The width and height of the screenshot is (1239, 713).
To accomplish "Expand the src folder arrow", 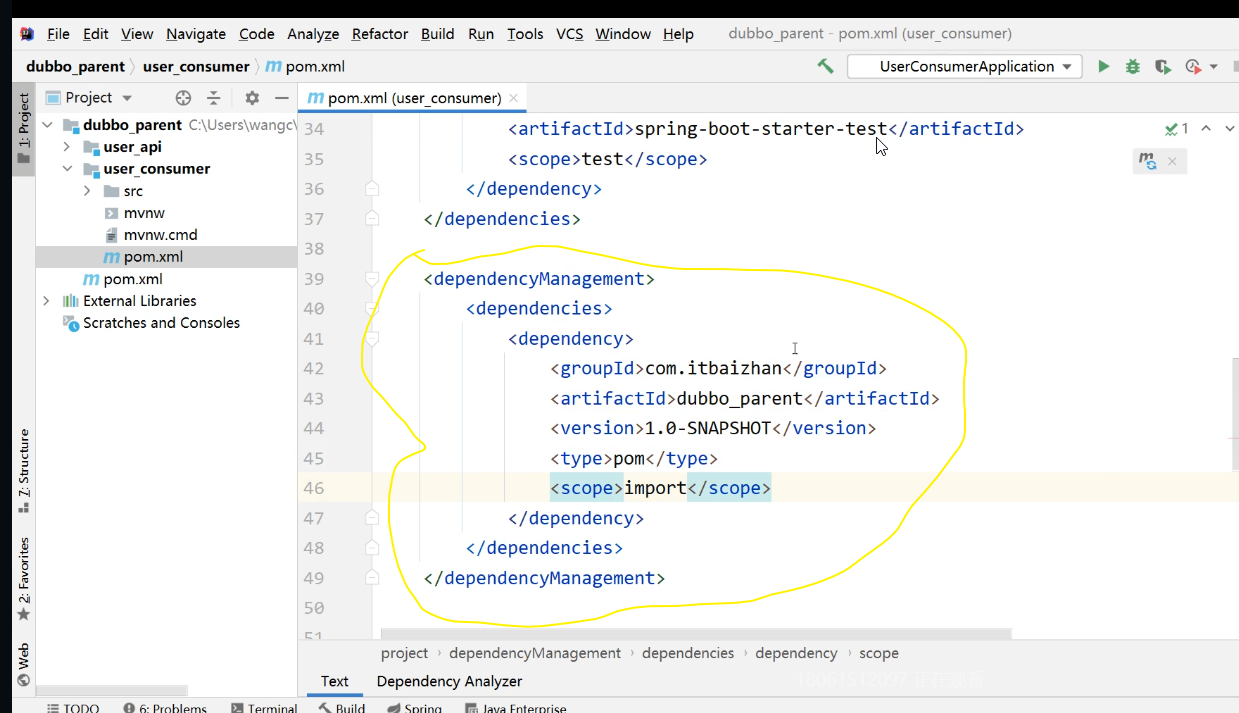I will point(87,191).
